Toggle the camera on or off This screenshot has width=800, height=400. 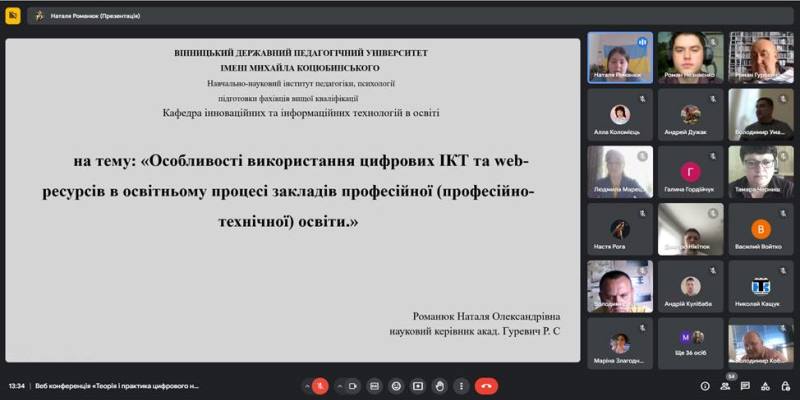click(352, 386)
